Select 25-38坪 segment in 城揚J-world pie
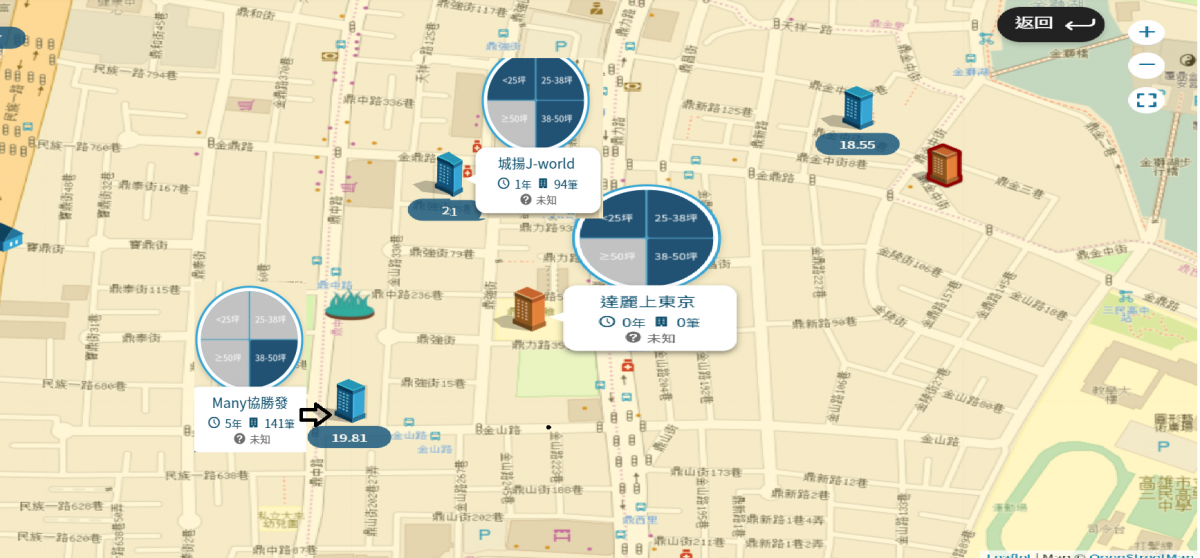1200x558 pixels. (559, 78)
